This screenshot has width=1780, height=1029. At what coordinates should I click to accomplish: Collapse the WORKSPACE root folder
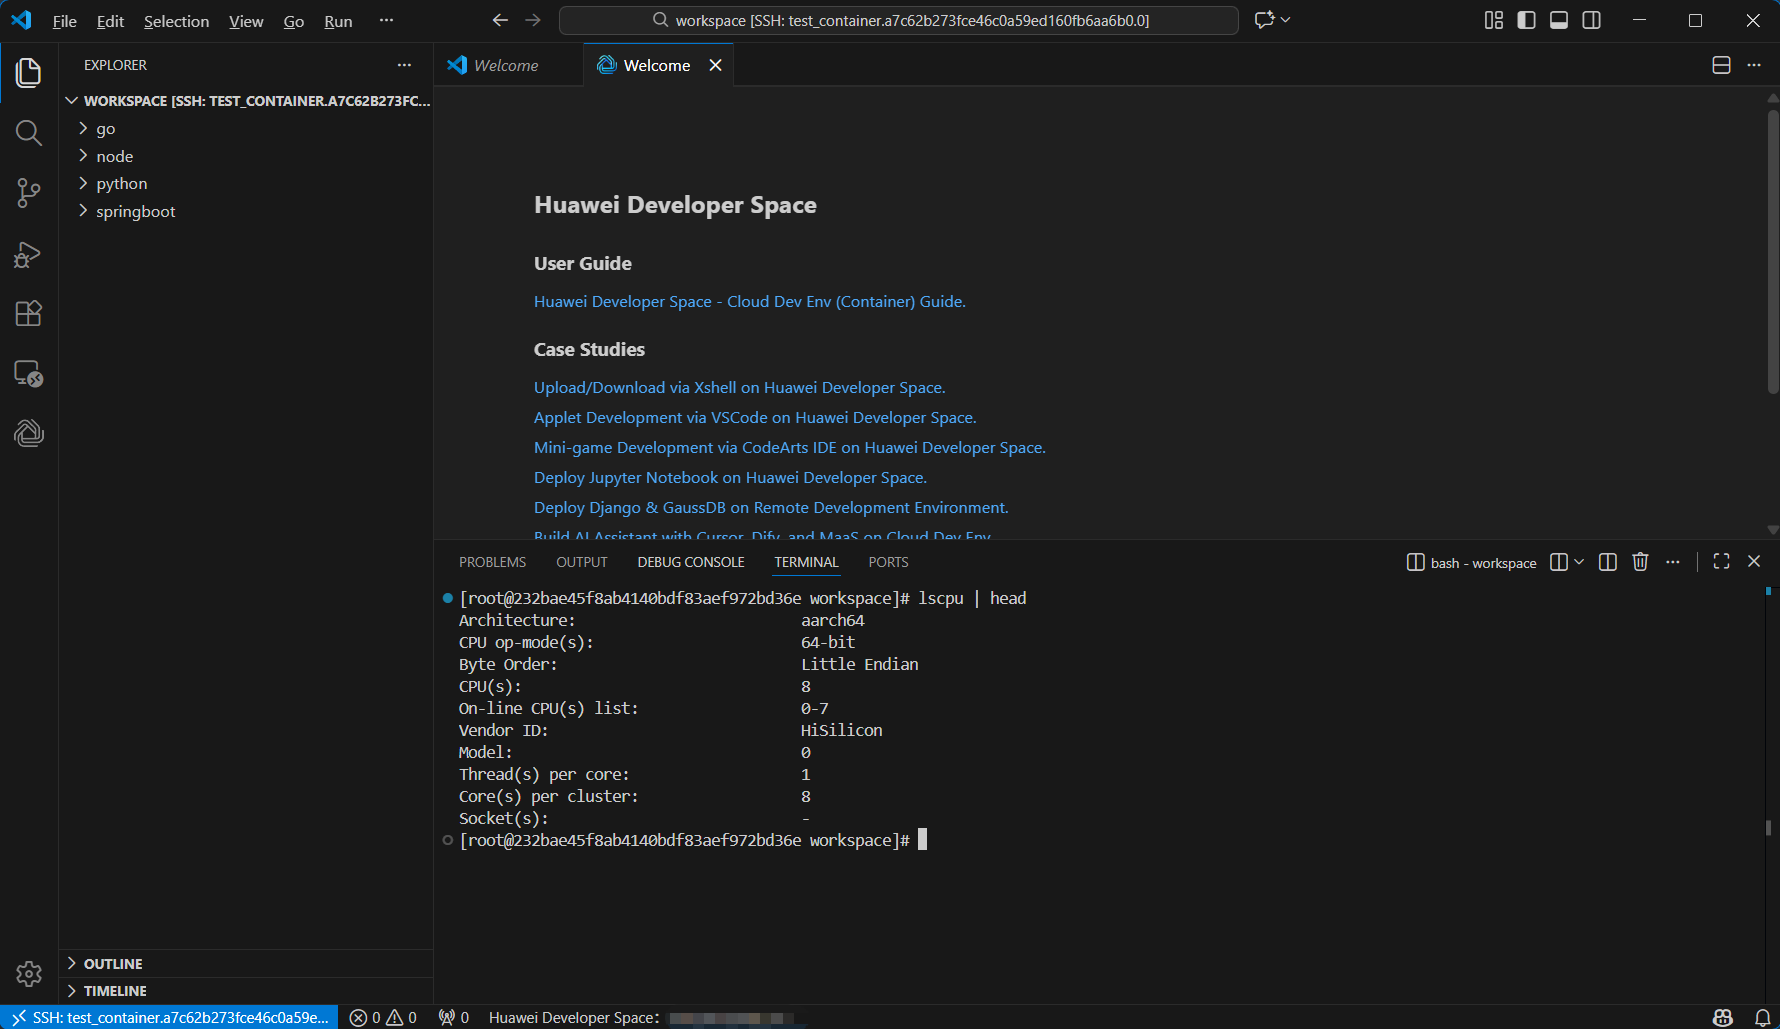(x=246, y=101)
